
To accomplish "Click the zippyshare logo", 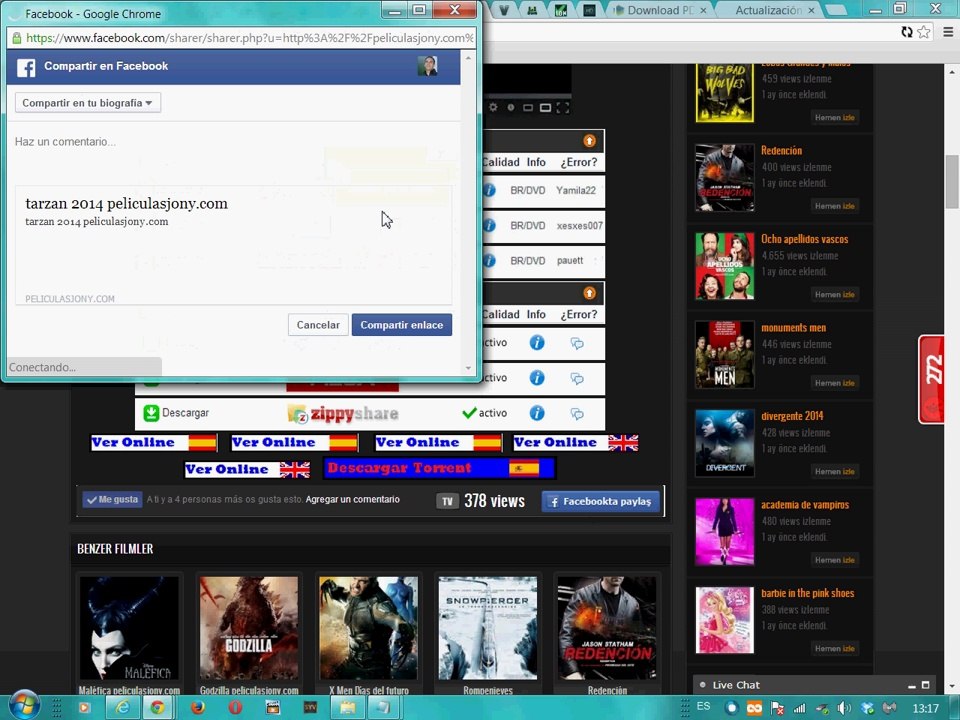I will pyautogui.click(x=343, y=414).
